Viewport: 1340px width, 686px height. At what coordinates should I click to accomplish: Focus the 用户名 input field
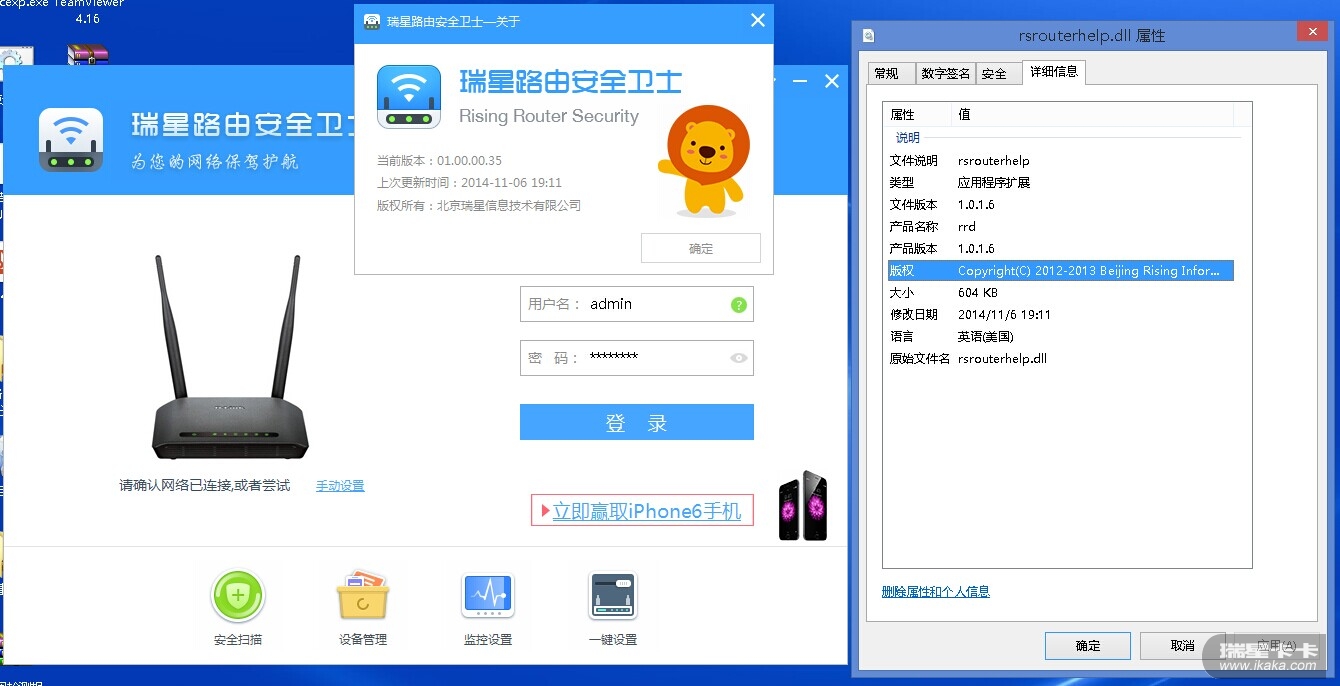pos(636,304)
